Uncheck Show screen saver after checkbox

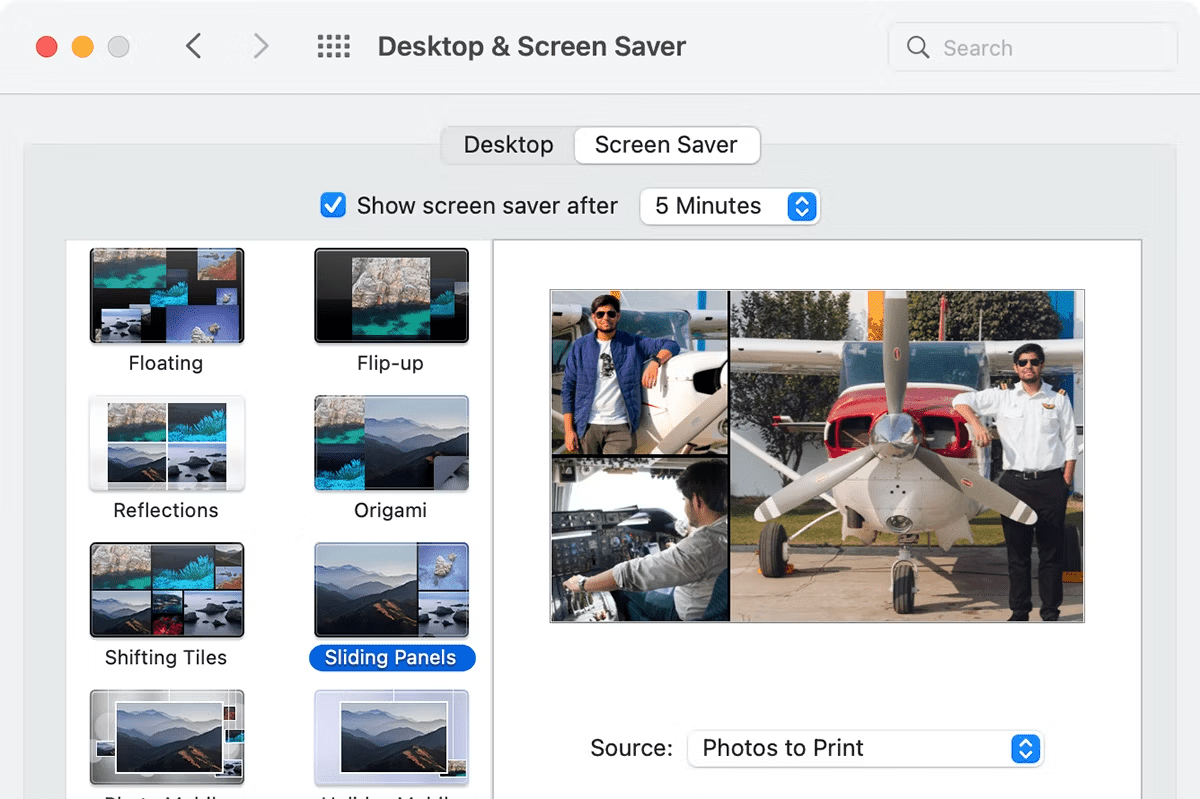point(332,206)
